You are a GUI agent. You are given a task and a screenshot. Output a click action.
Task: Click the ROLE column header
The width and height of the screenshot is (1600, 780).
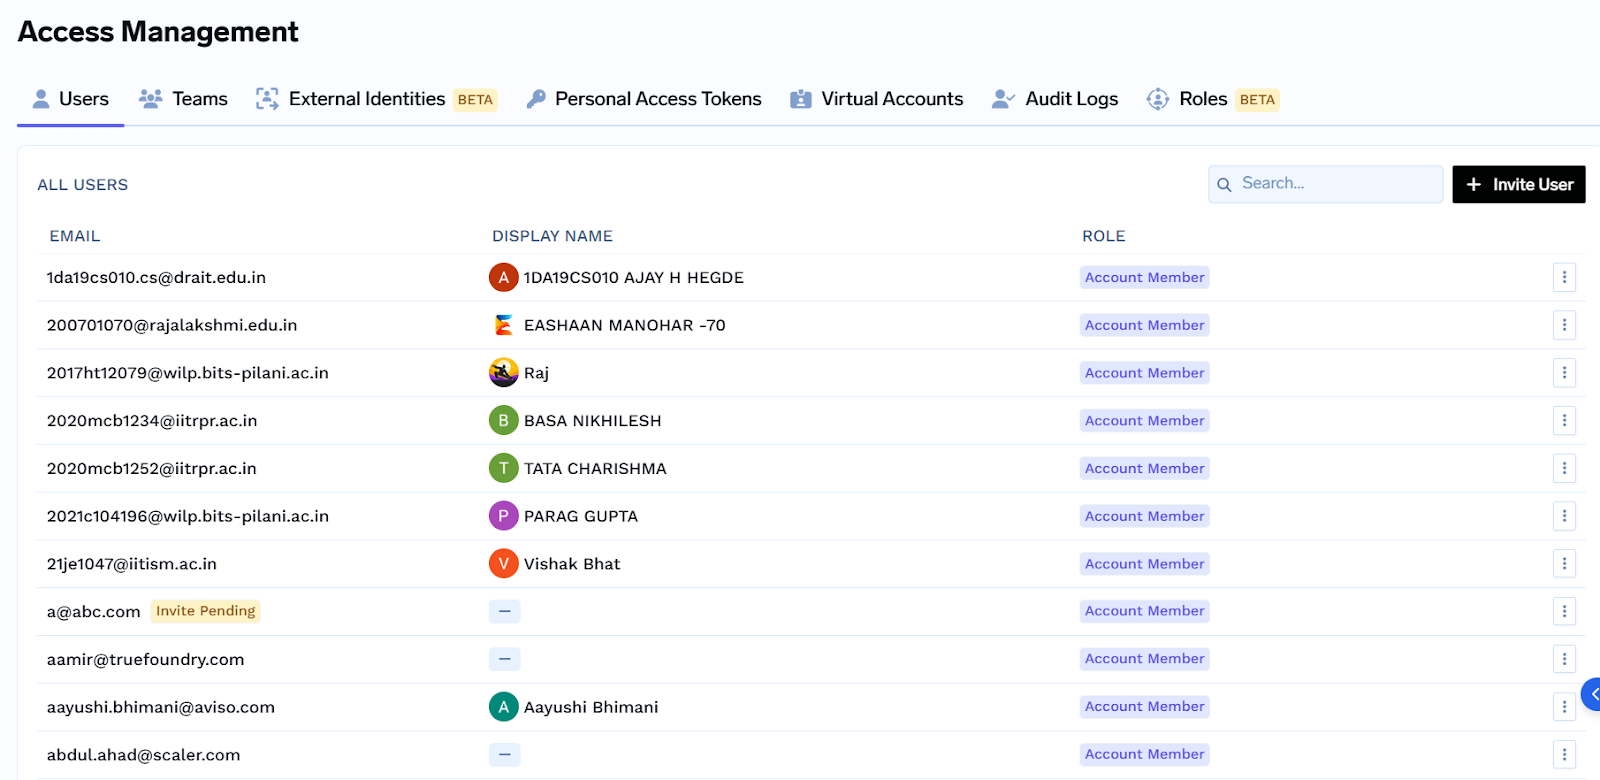1104,236
